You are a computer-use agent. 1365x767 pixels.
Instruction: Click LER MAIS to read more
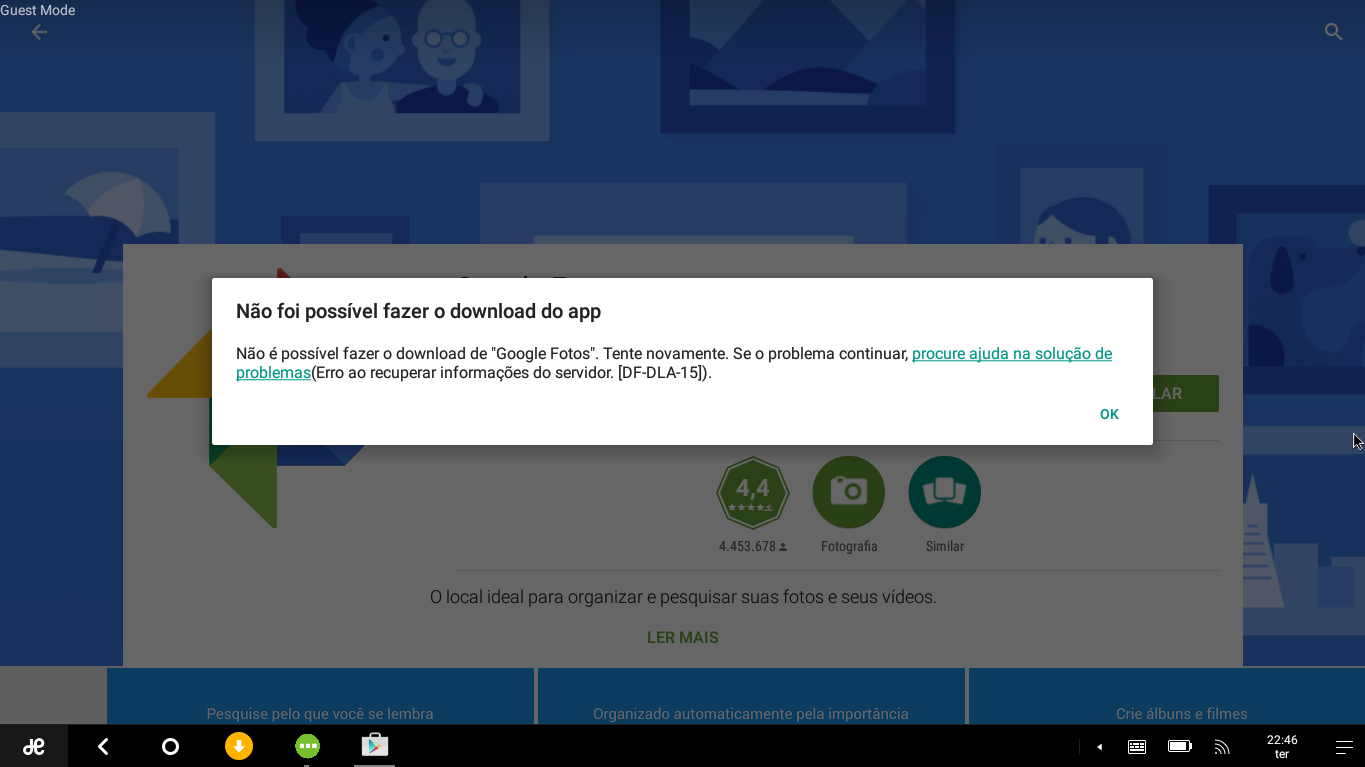coord(683,637)
